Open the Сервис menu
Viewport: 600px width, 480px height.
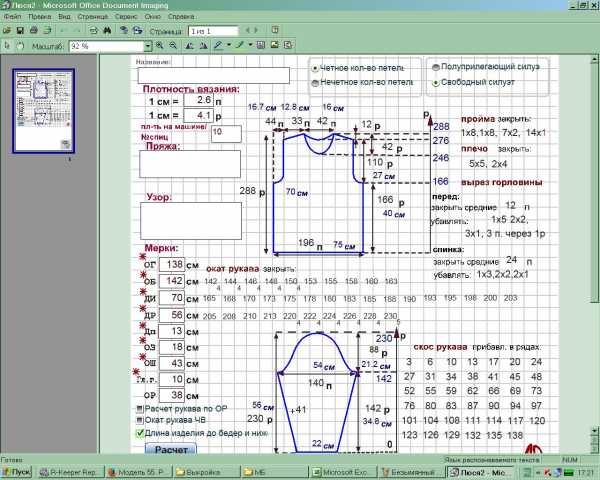(126, 17)
